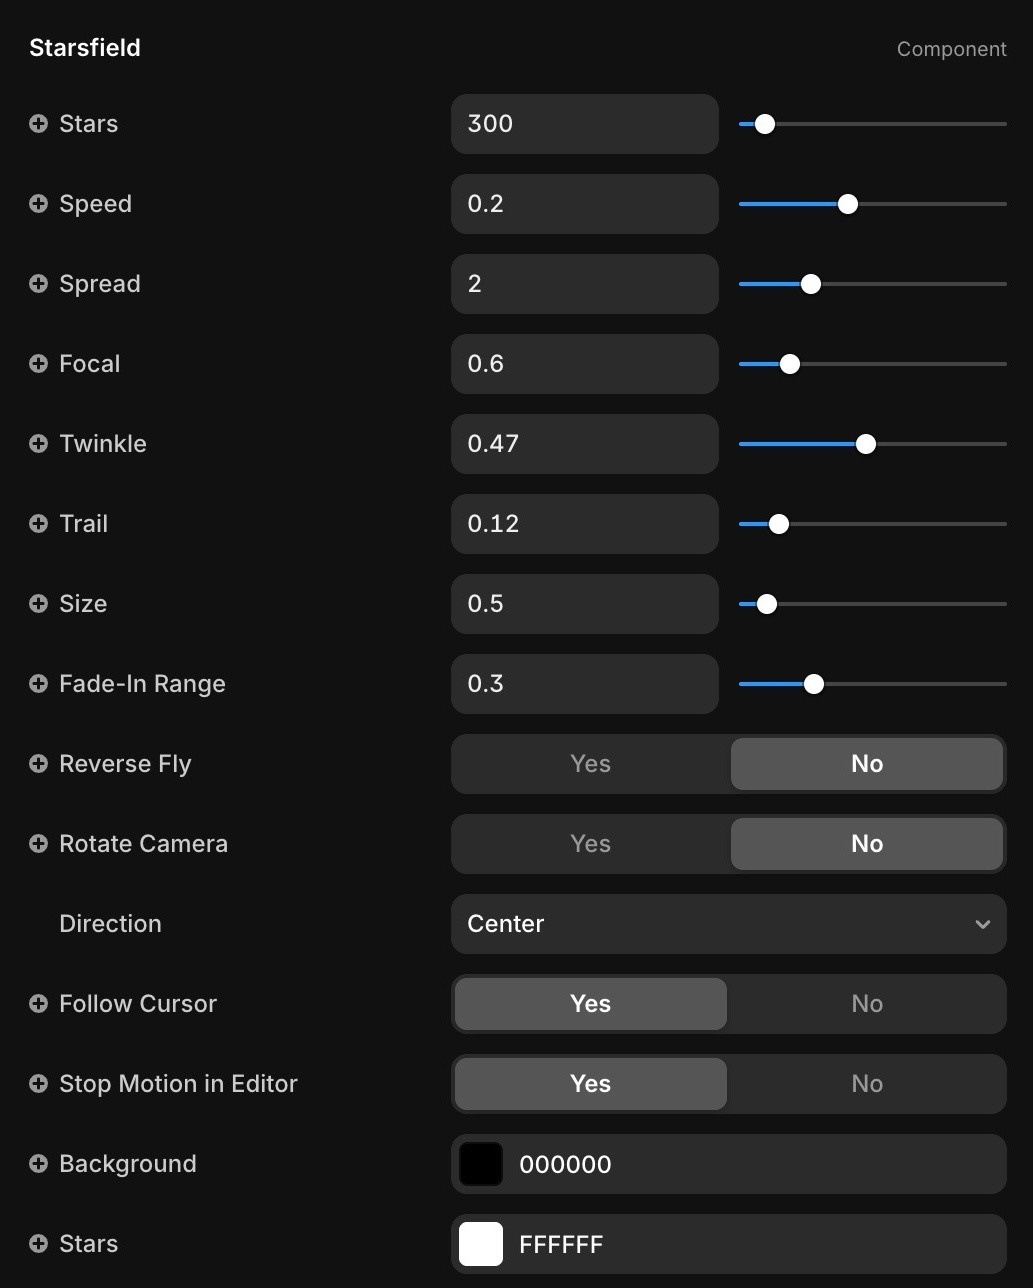The width and height of the screenshot is (1033, 1288).
Task: Click the plus icon next to Background
Action: [x=38, y=1164]
